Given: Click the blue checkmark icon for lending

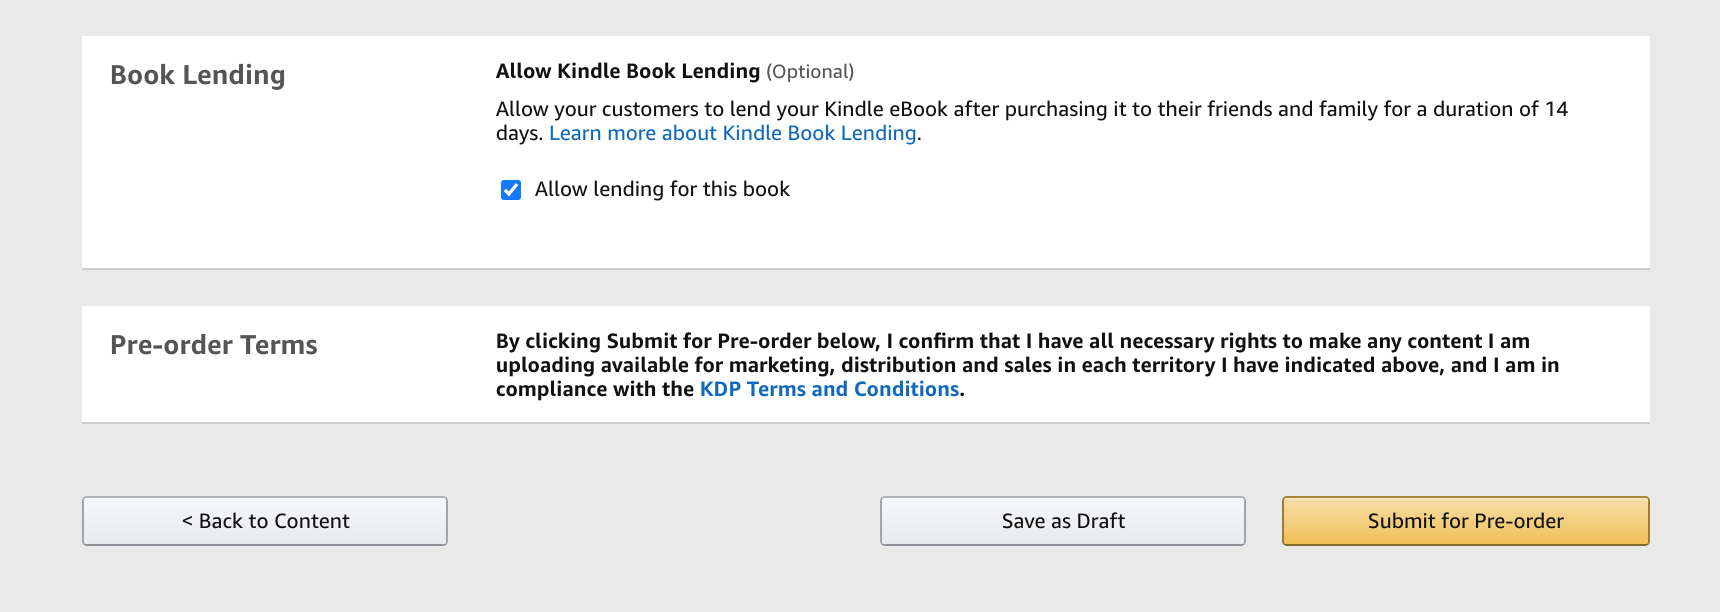Looking at the screenshot, I should coord(511,190).
